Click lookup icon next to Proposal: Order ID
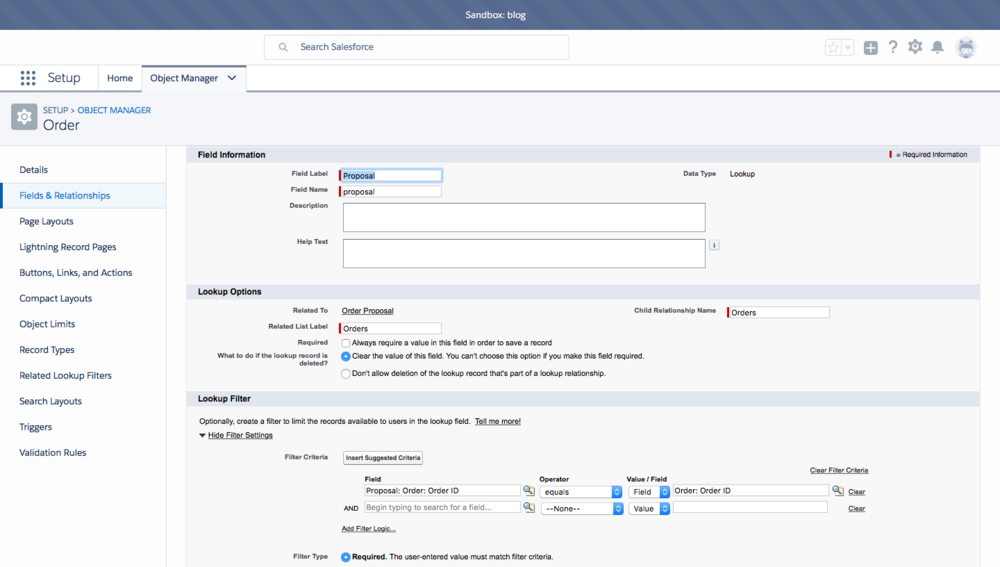 coord(528,491)
